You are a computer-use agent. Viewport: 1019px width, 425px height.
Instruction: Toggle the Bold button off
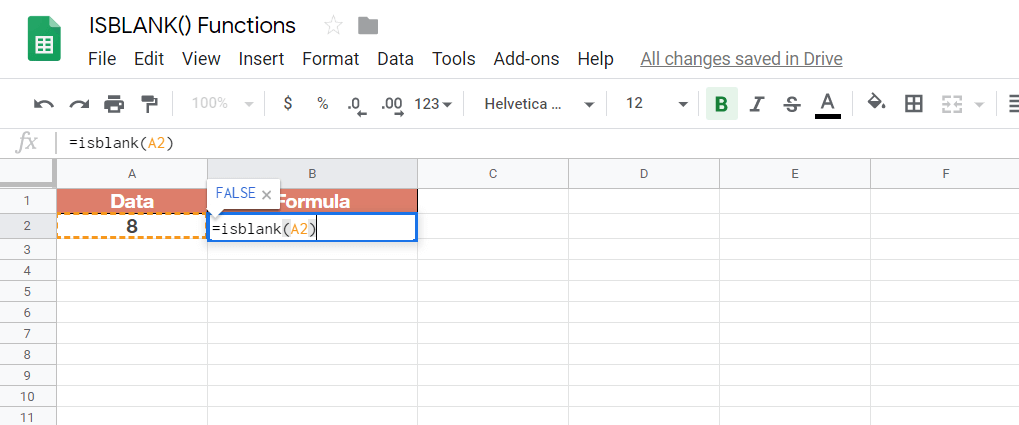pyautogui.click(x=721, y=104)
